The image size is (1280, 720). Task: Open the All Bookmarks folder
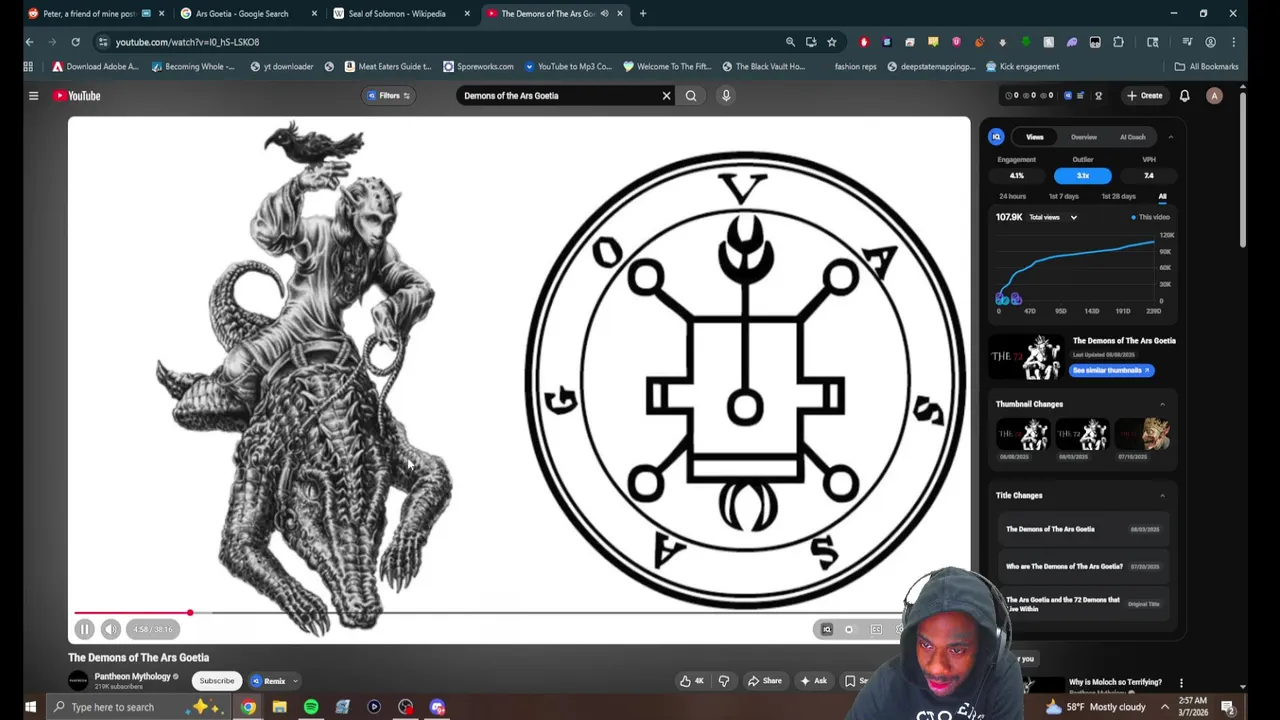[x=1206, y=67]
